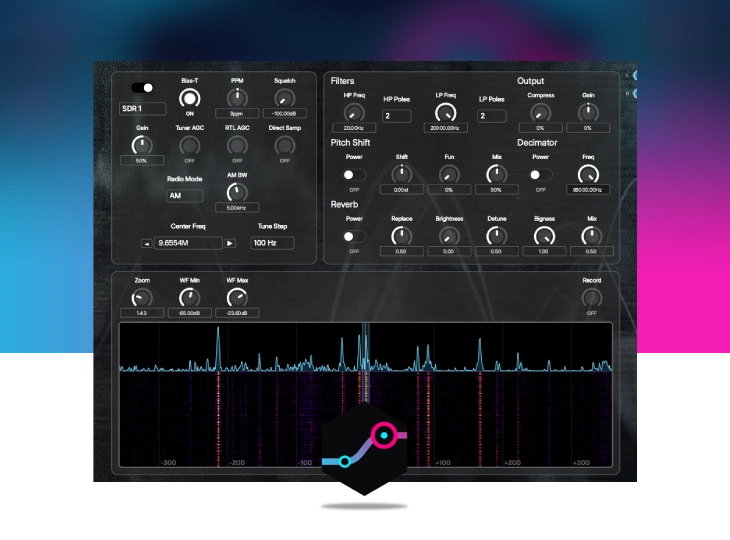Click the Pitch Shift Mix knob

click(x=496, y=175)
